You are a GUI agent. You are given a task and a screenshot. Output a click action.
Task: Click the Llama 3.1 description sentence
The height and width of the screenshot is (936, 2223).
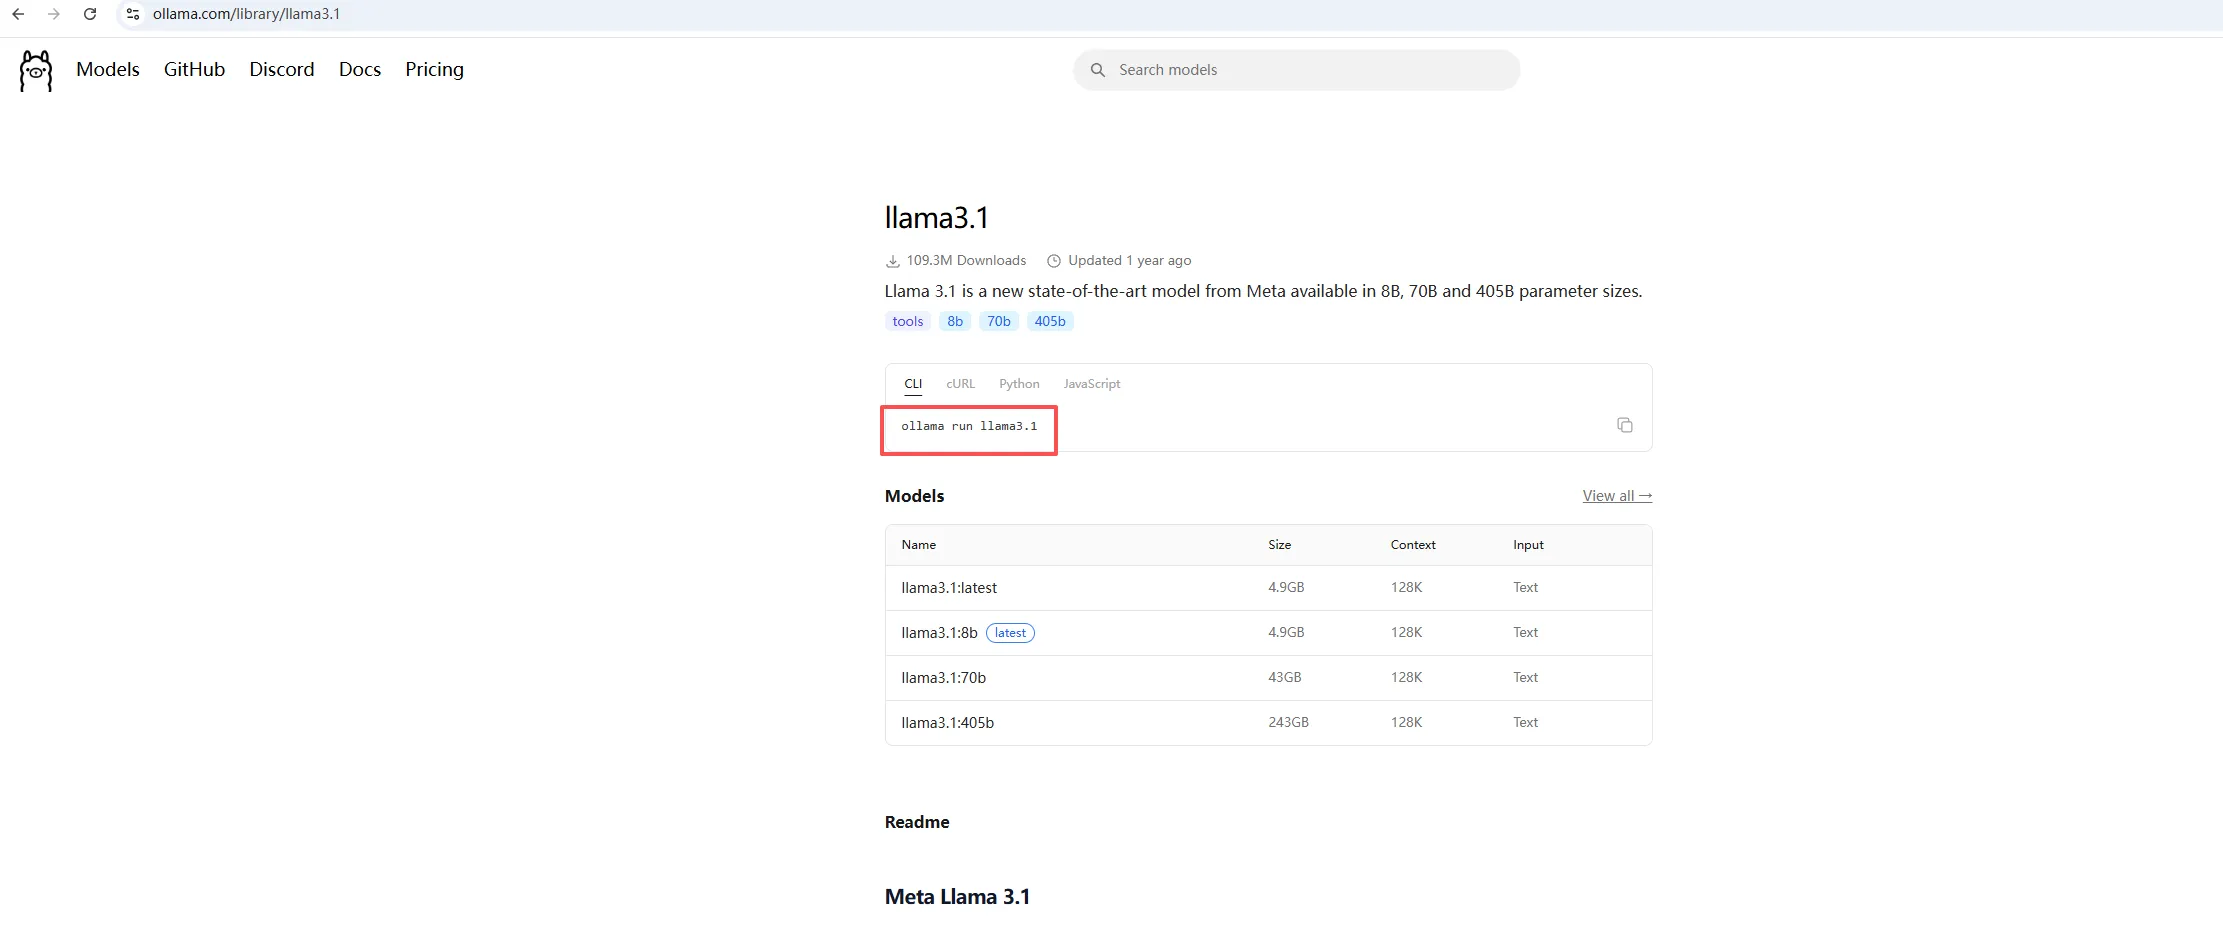[1263, 291]
